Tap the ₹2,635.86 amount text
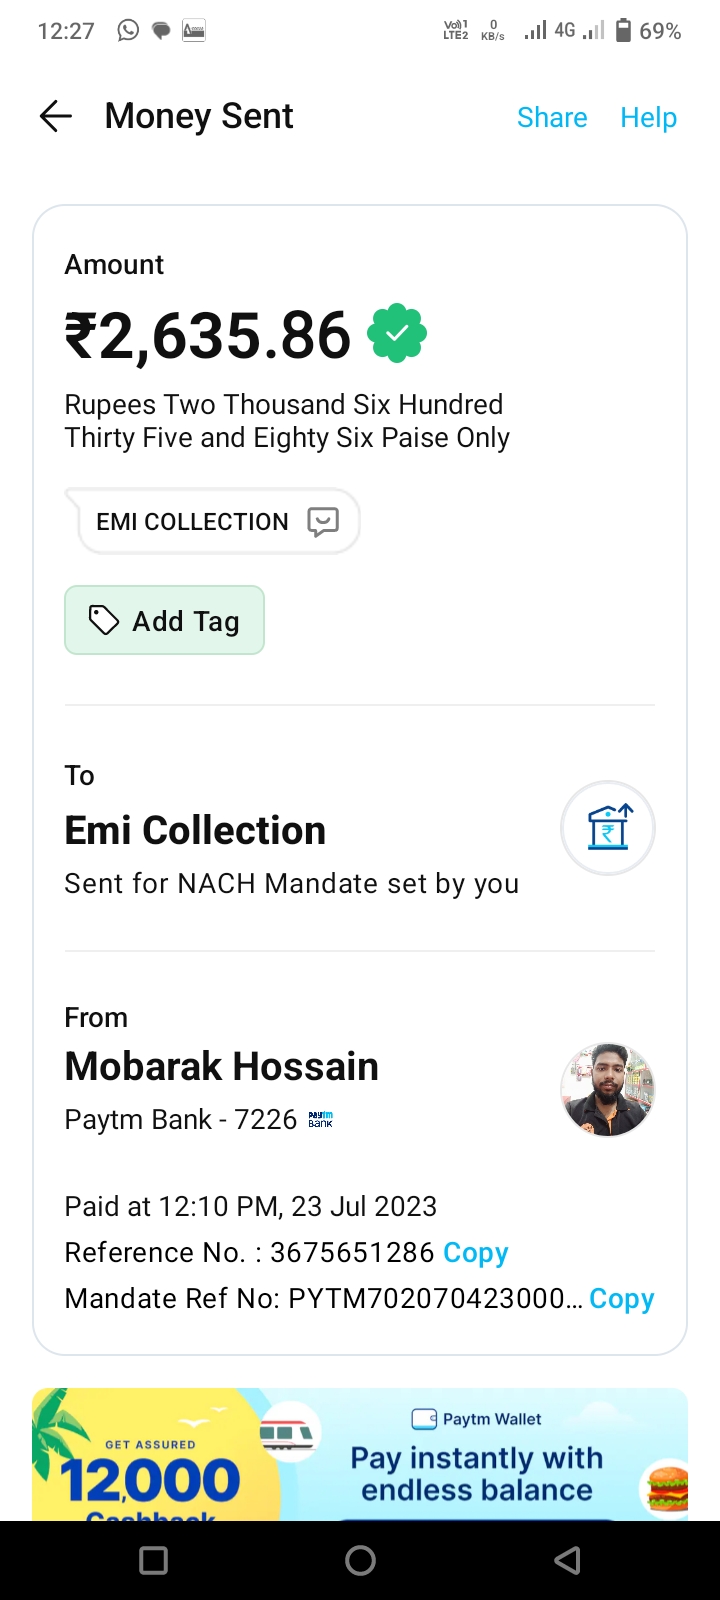The image size is (720, 1600). 208,336
